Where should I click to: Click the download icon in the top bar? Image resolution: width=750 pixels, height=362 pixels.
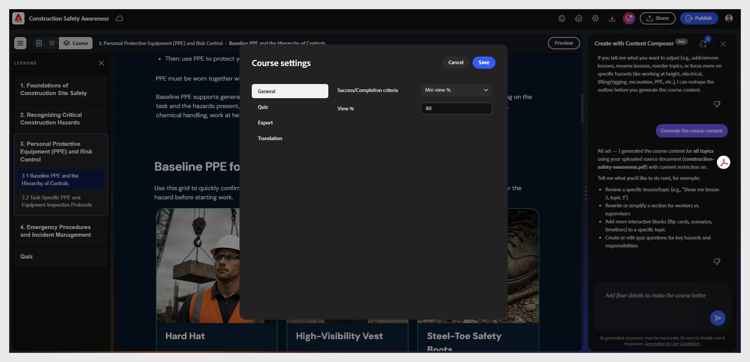click(x=612, y=18)
